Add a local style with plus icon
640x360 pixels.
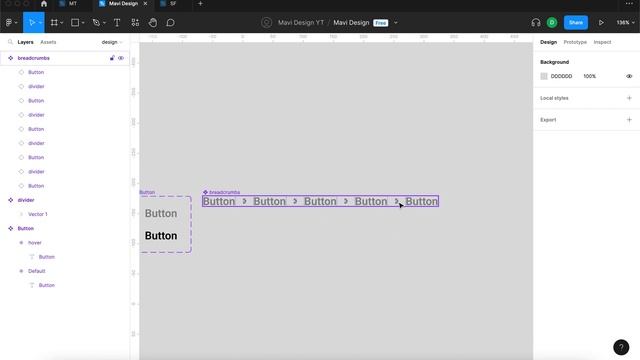point(629,98)
